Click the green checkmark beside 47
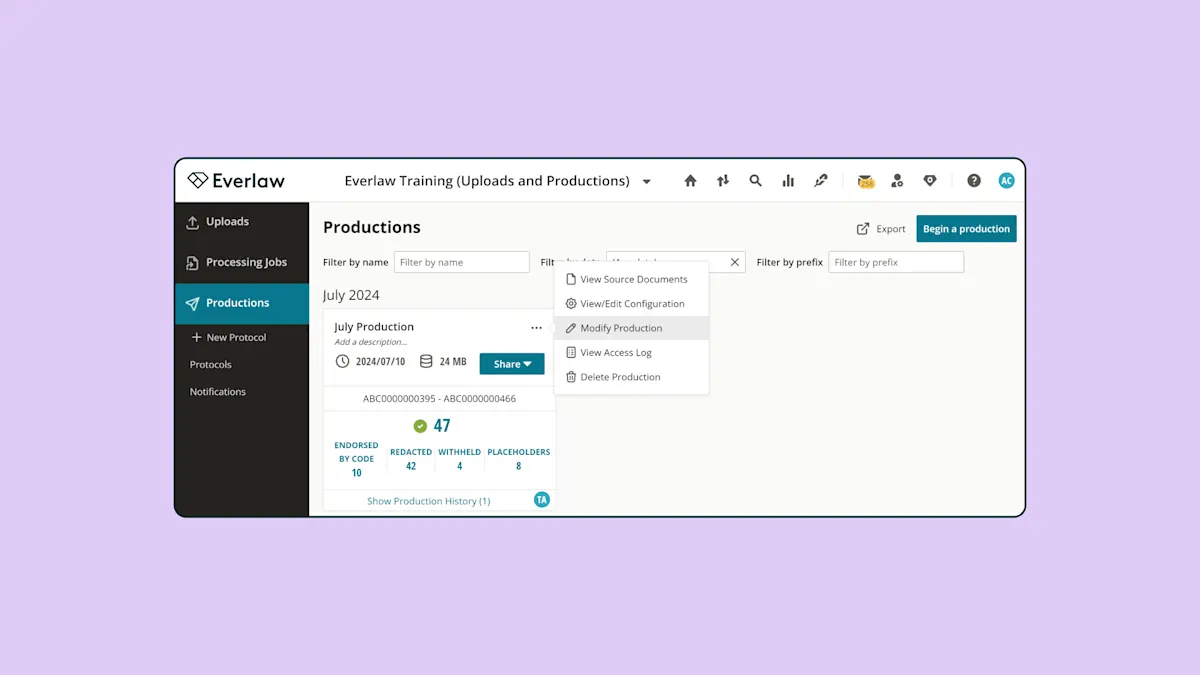Viewport: 1200px width, 675px height. coord(420,426)
